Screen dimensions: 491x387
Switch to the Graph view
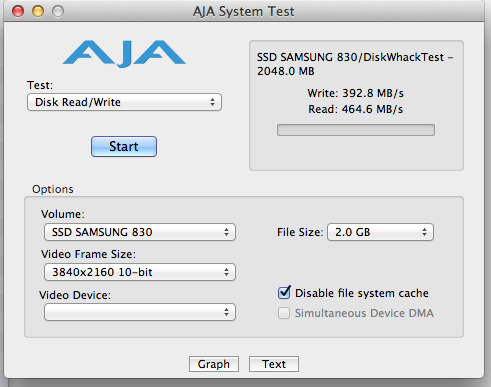pyautogui.click(x=214, y=364)
